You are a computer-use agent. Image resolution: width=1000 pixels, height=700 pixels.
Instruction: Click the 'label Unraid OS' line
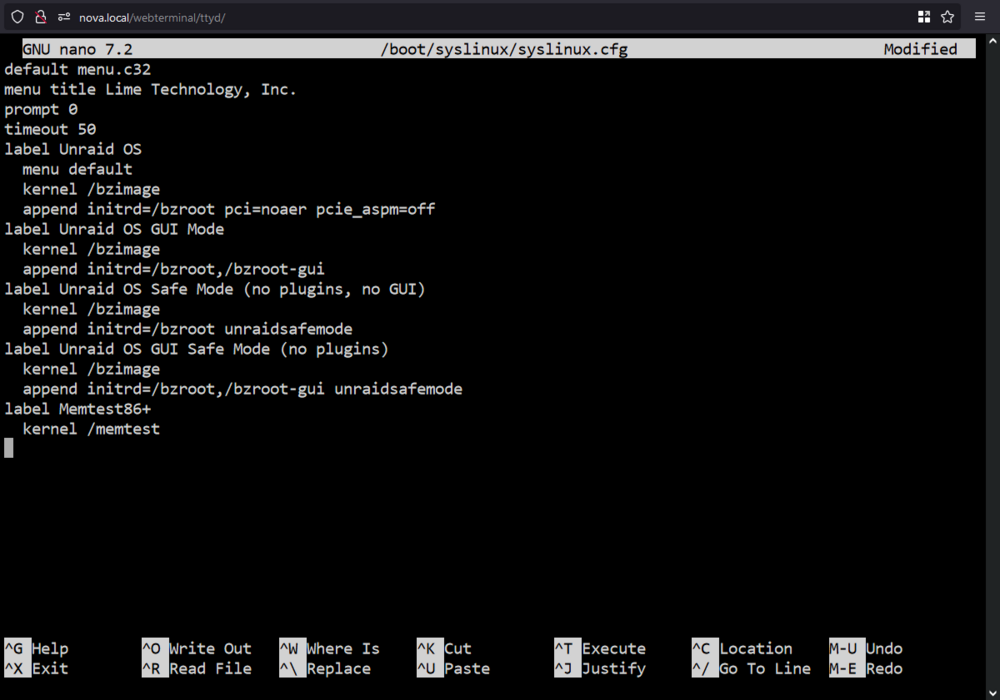(73, 149)
